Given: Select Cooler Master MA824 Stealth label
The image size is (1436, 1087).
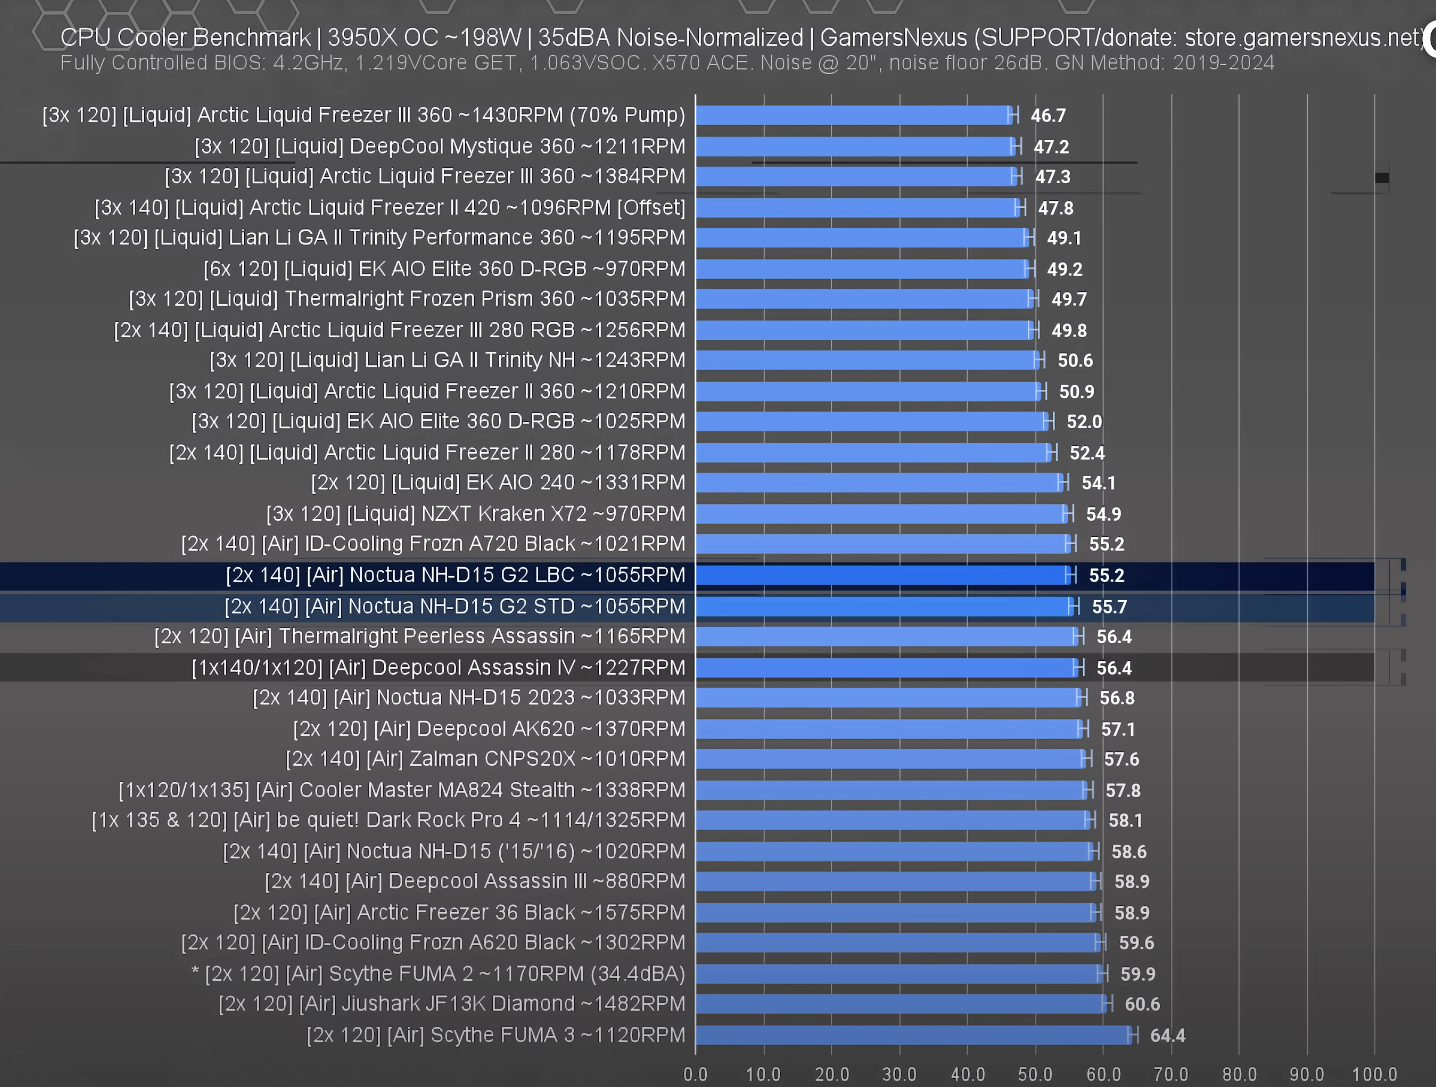Looking at the screenshot, I should pos(402,790).
